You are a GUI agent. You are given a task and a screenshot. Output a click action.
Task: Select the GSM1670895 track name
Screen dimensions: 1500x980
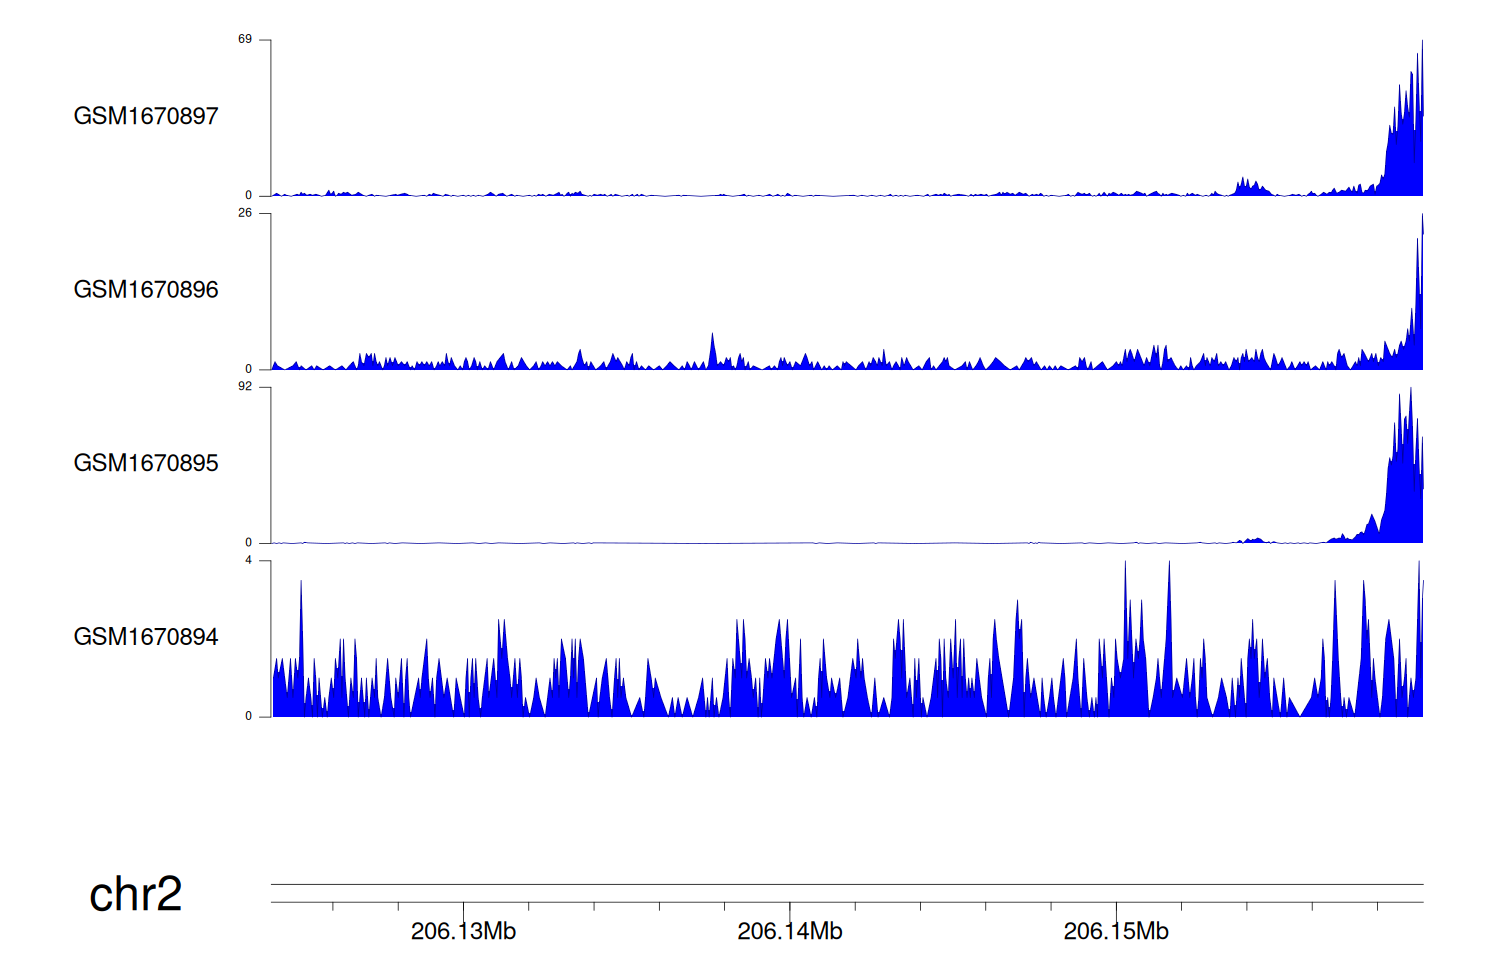click(x=146, y=463)
